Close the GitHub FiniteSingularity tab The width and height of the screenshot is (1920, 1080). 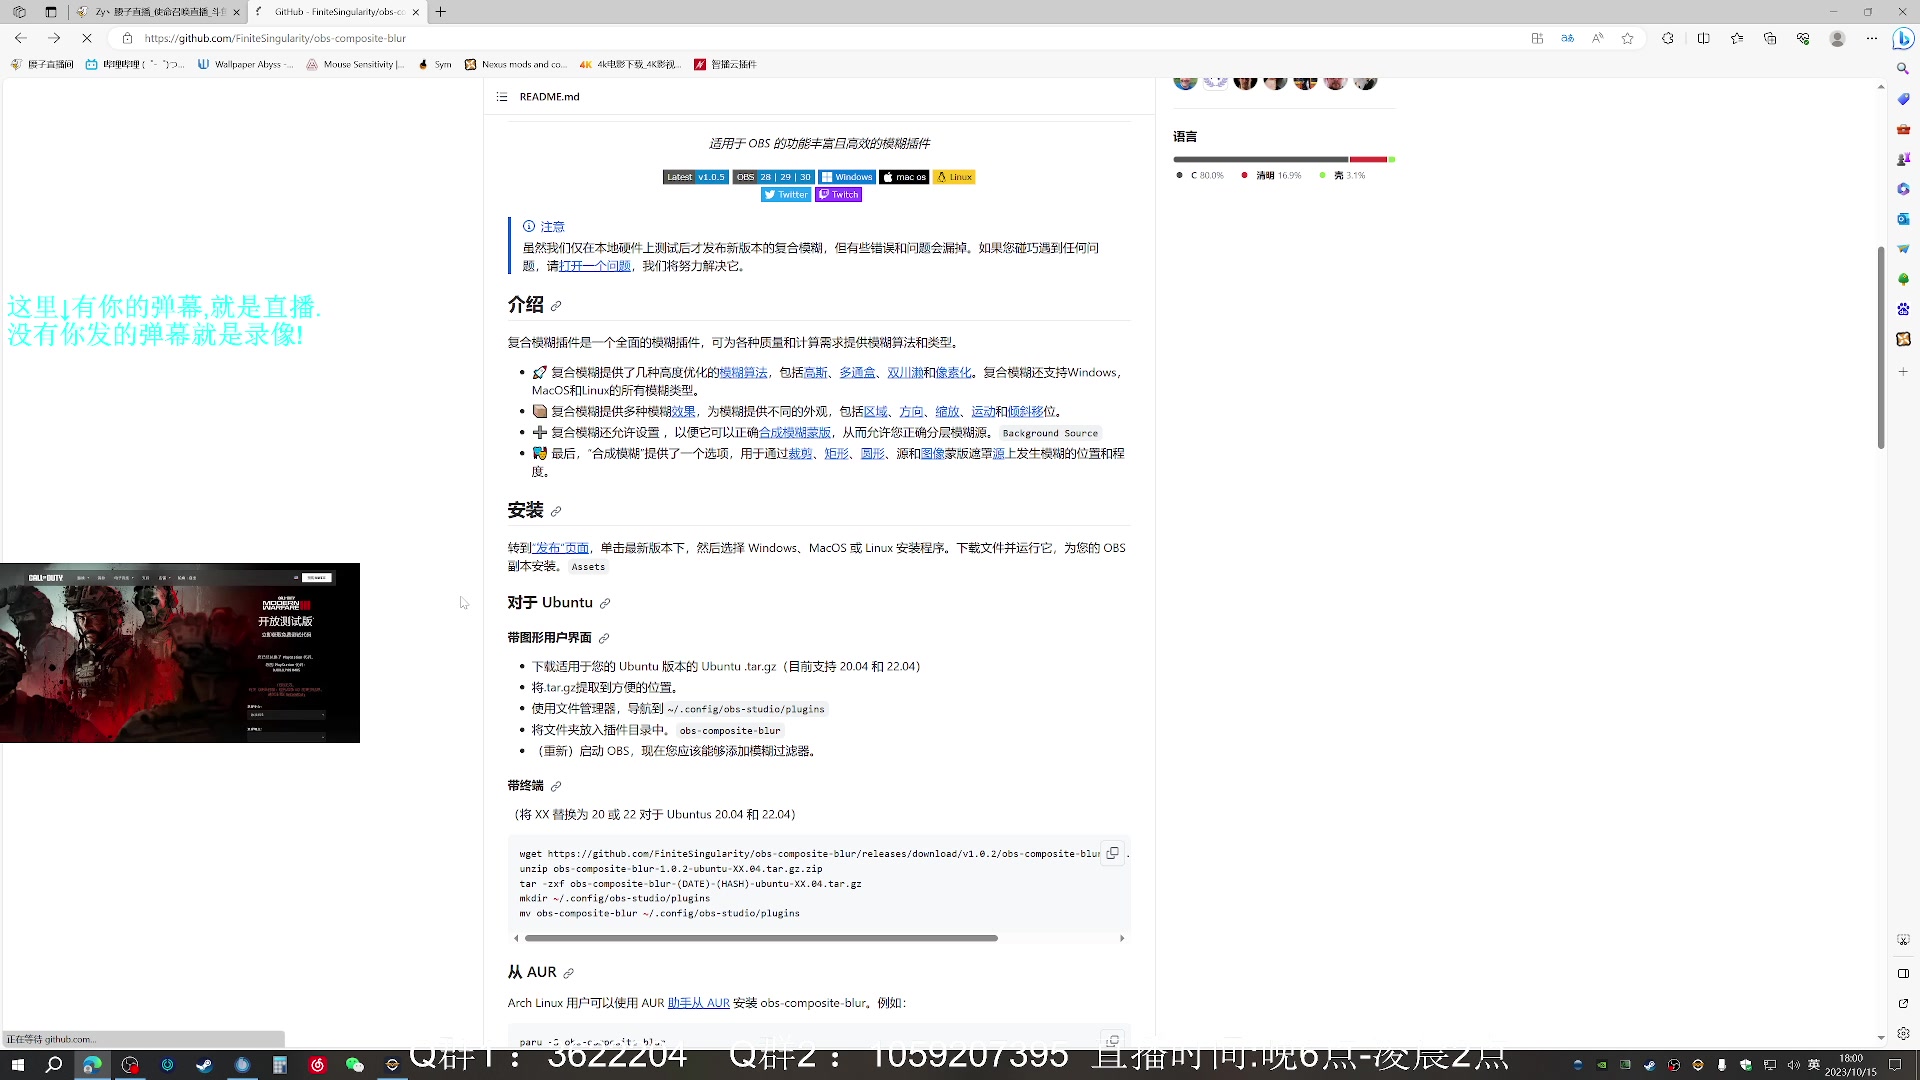[416, 12]
